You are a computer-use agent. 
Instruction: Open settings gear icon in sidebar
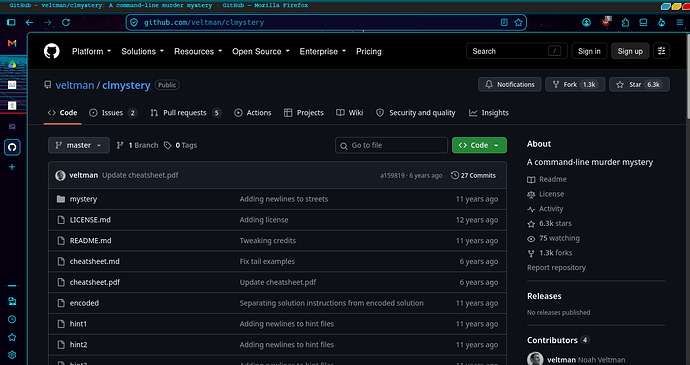click(x=12, y=355)
